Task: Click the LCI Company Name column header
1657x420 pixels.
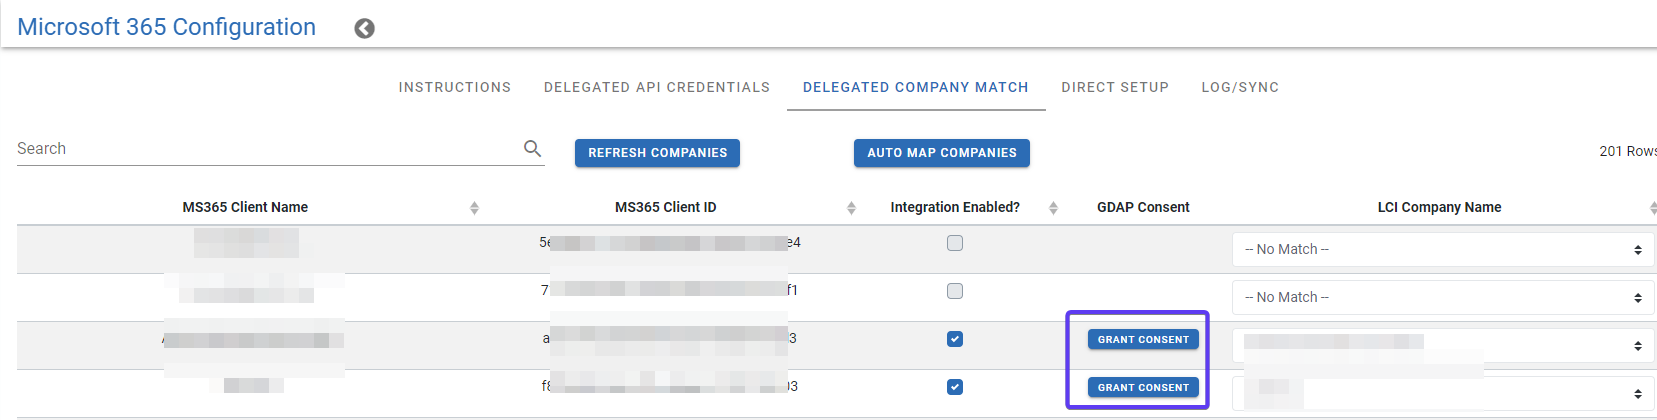Action: tap(1439, 207)
